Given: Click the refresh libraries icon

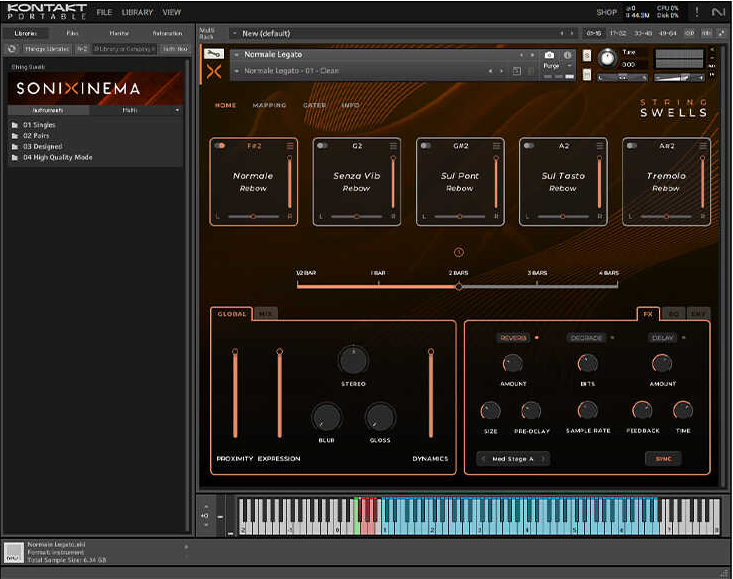Looking at the screenshot, I should tap(12, 49).
